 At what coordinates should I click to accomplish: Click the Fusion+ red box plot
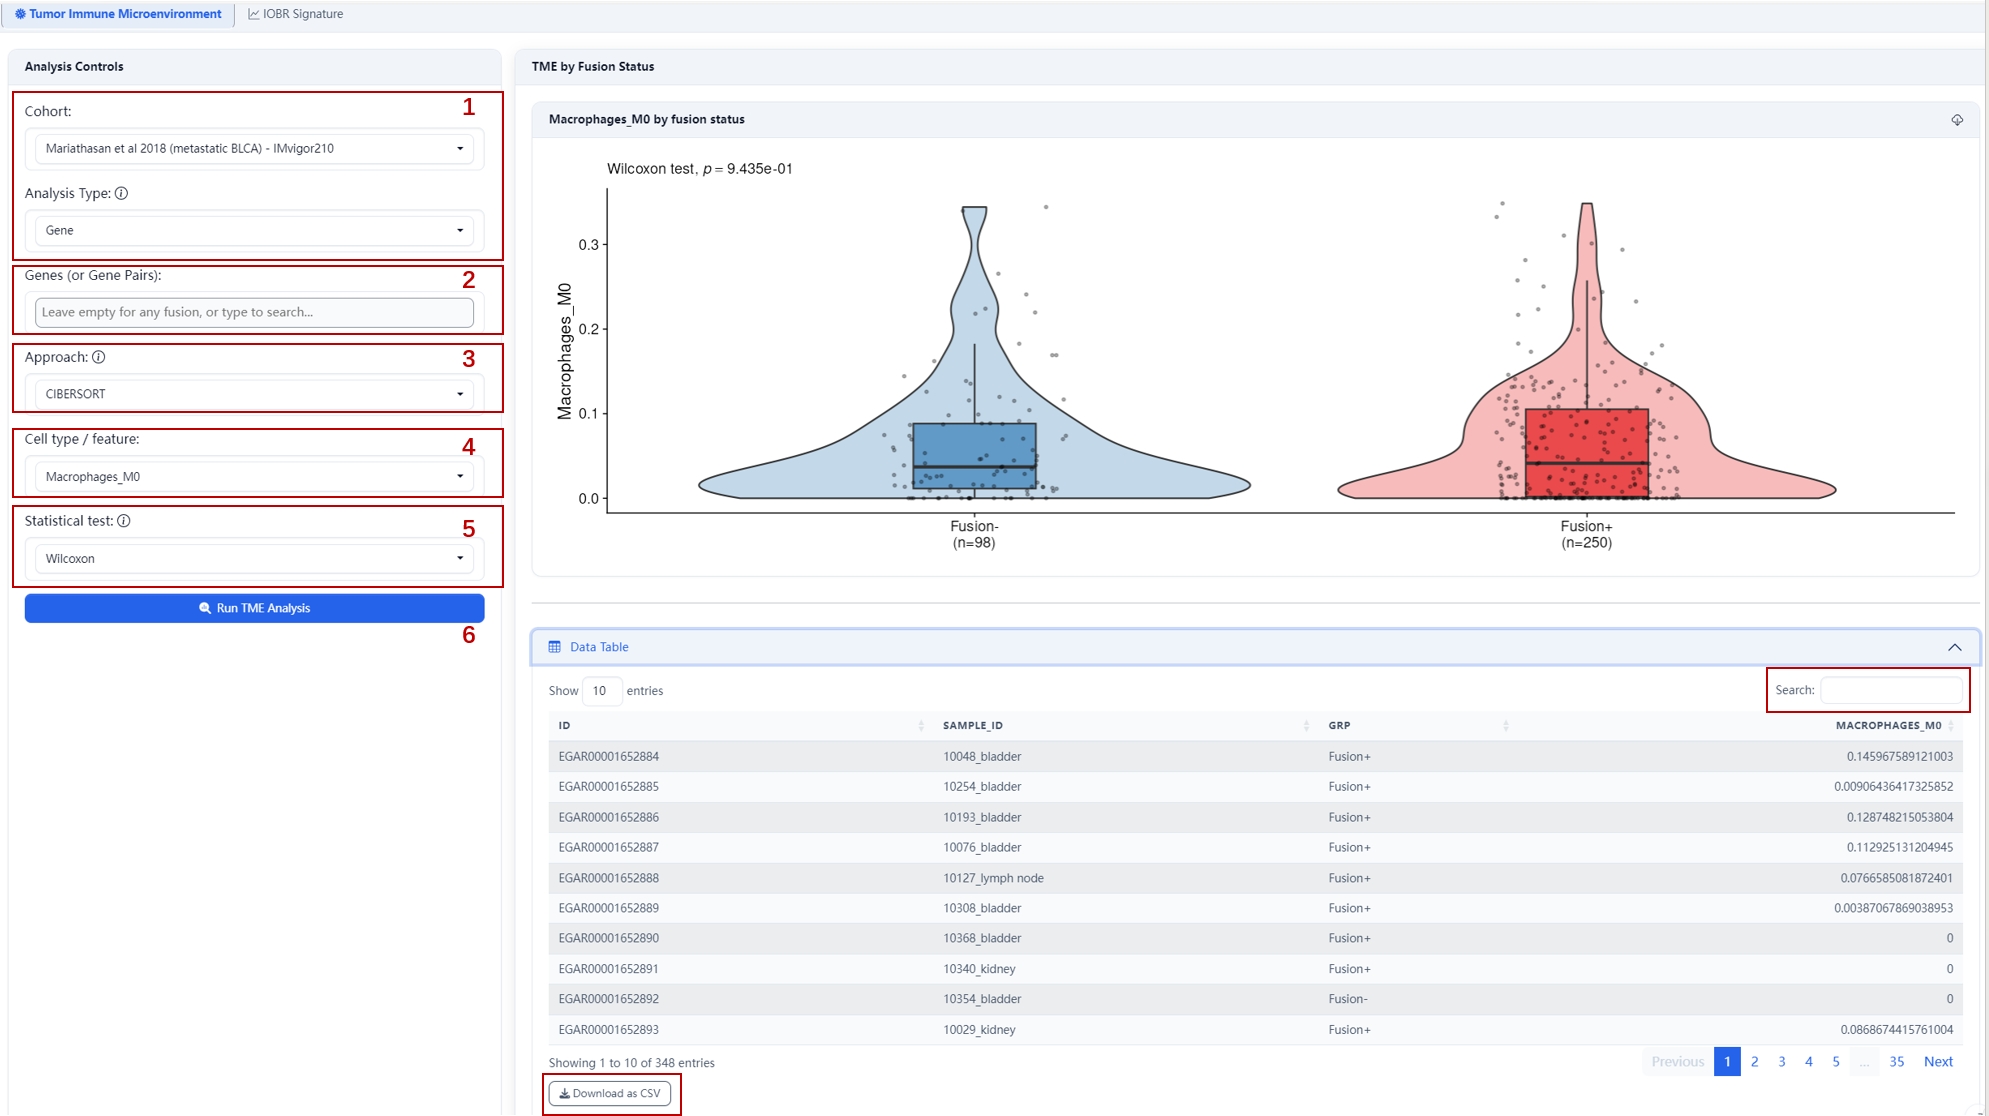(1587, 453)
